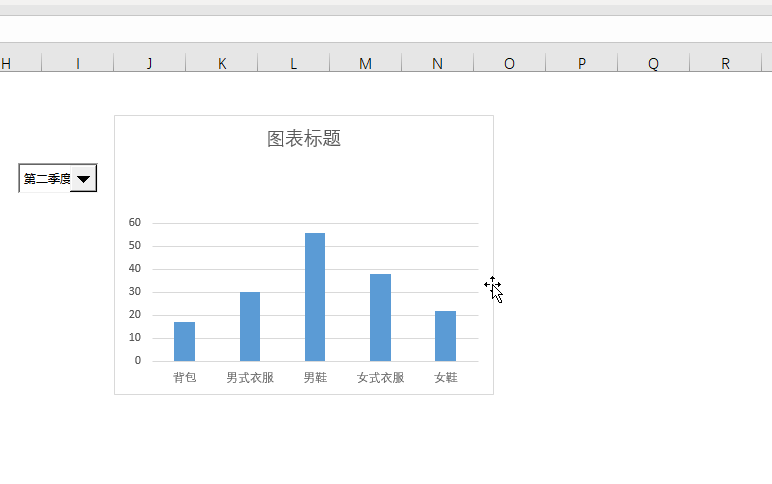Click the 40 value axis label
The image size is (772, 484).
point(135,268)
